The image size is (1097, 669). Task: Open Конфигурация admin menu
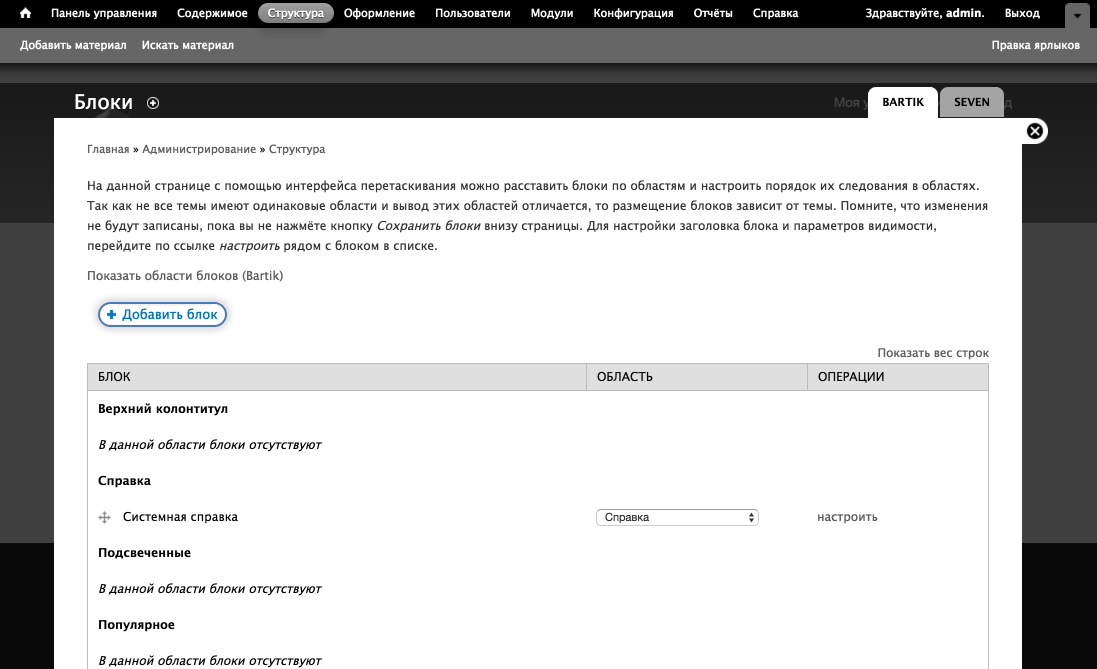[x=633, y=13]
